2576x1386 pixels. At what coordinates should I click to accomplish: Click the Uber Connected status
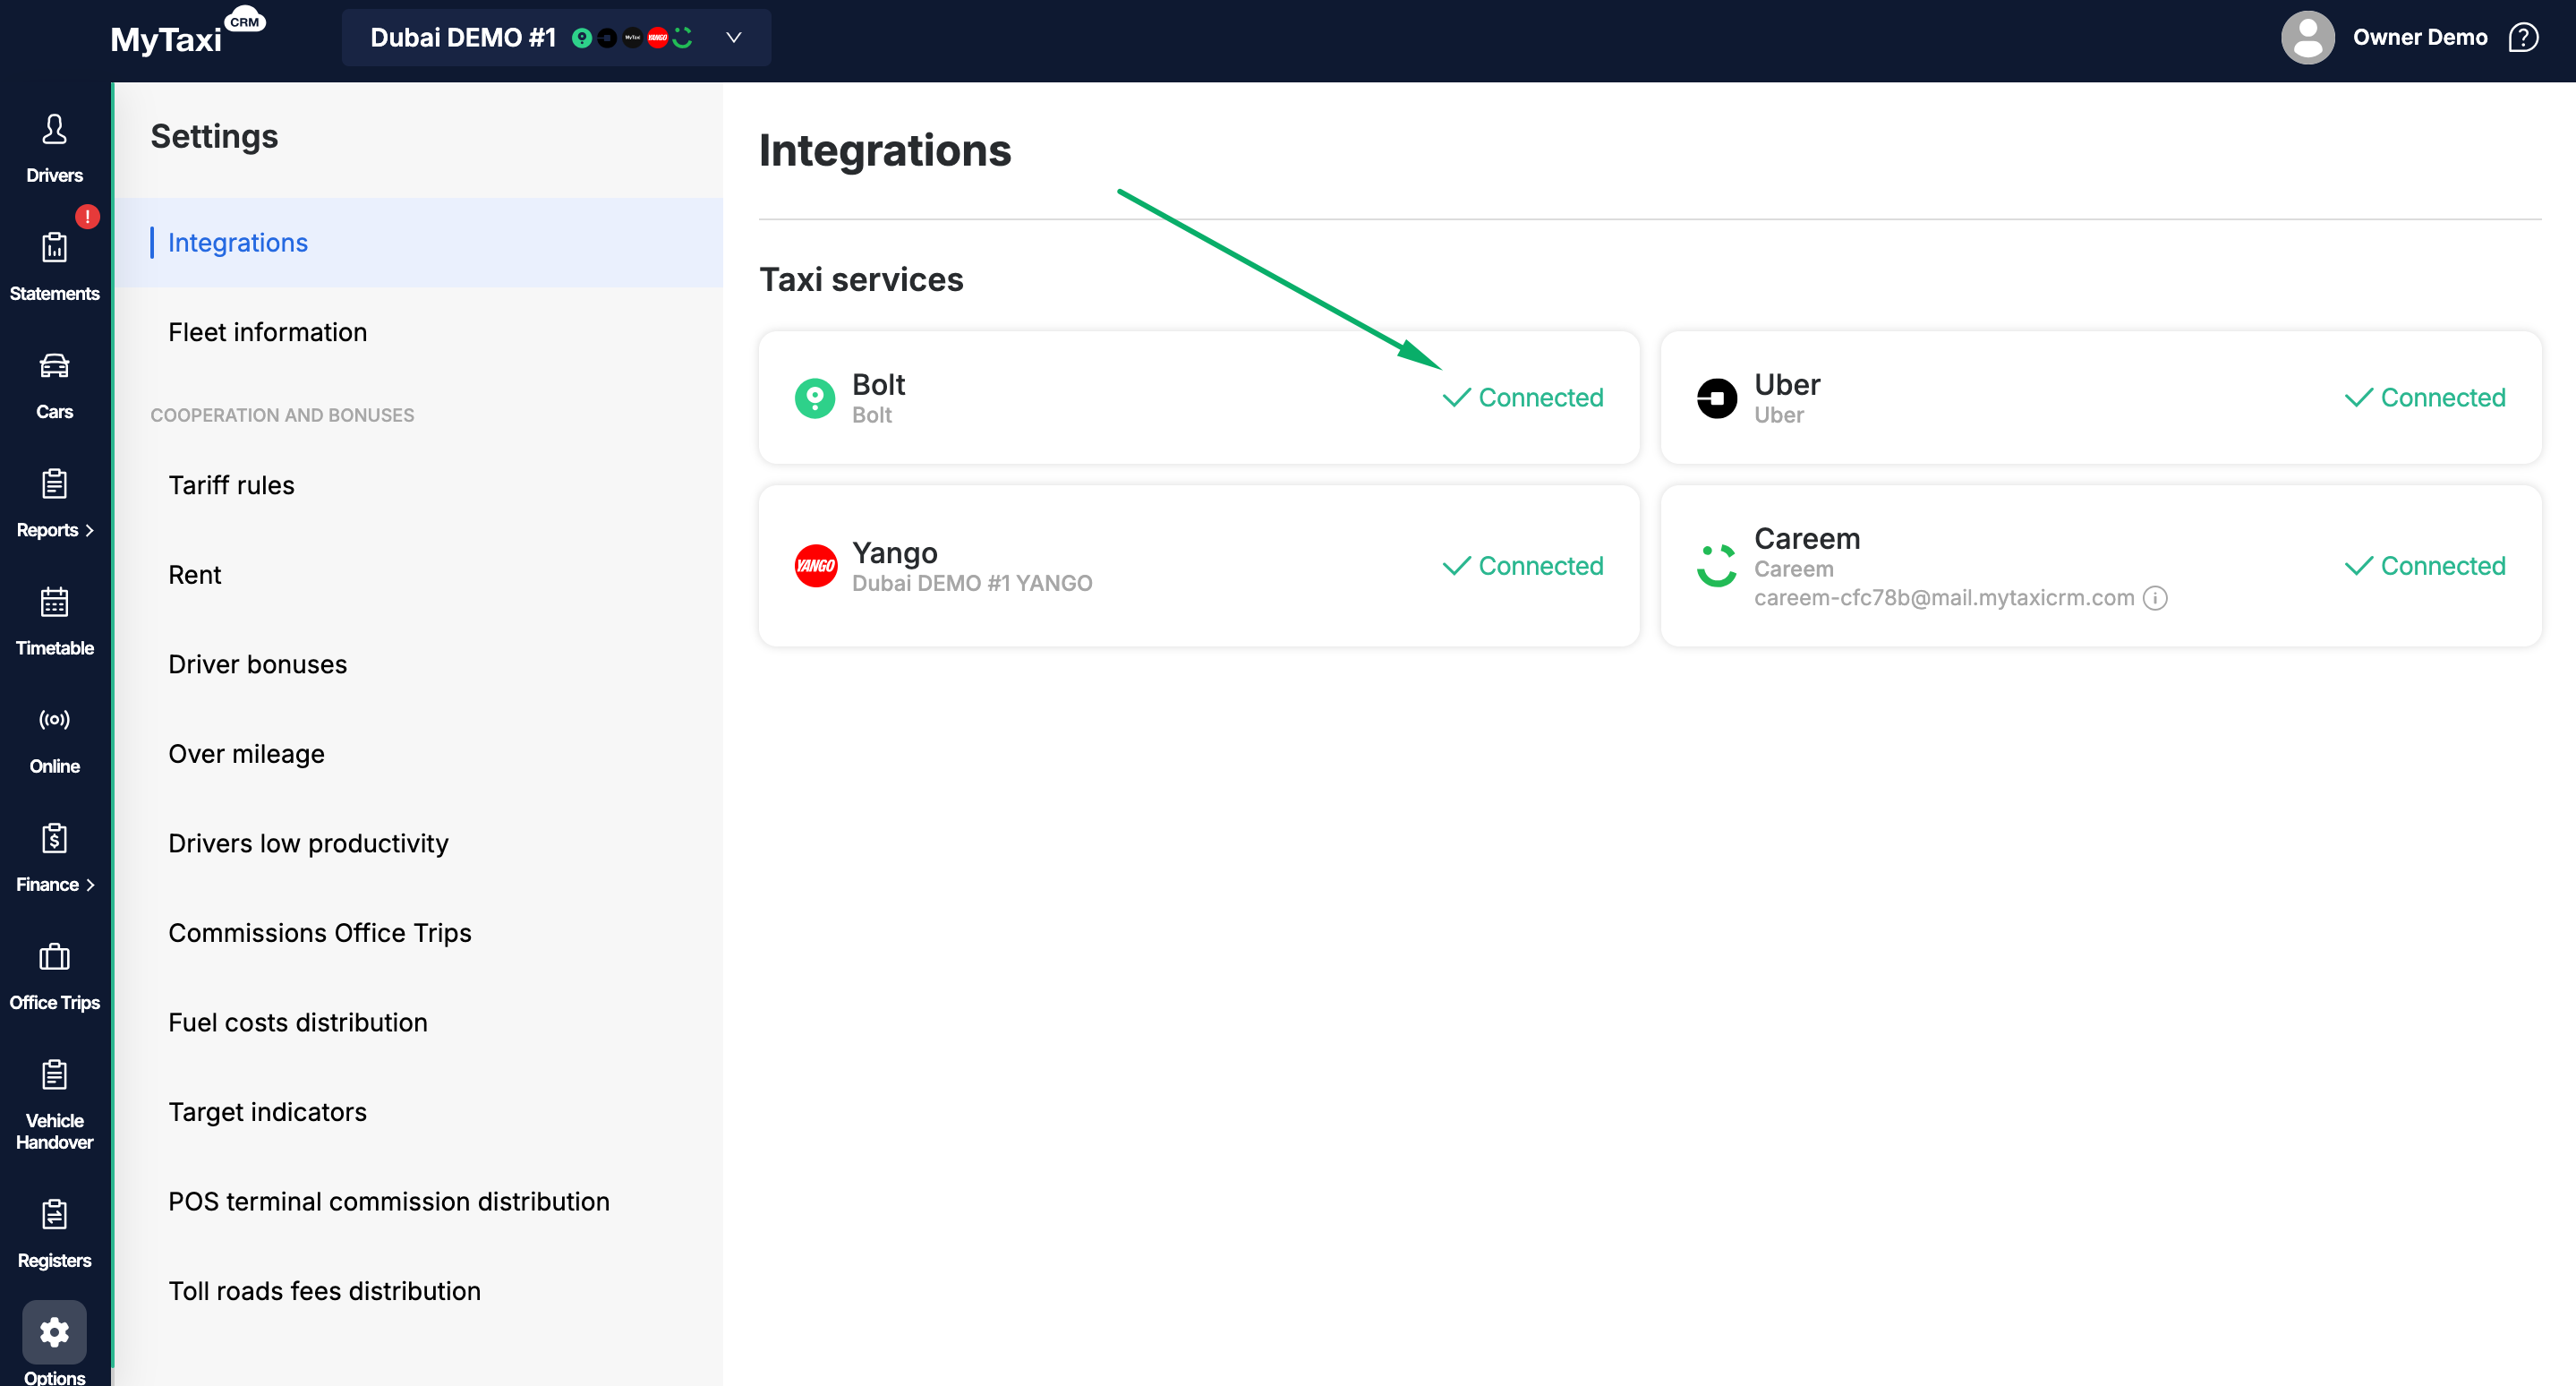coord(2425,398)
